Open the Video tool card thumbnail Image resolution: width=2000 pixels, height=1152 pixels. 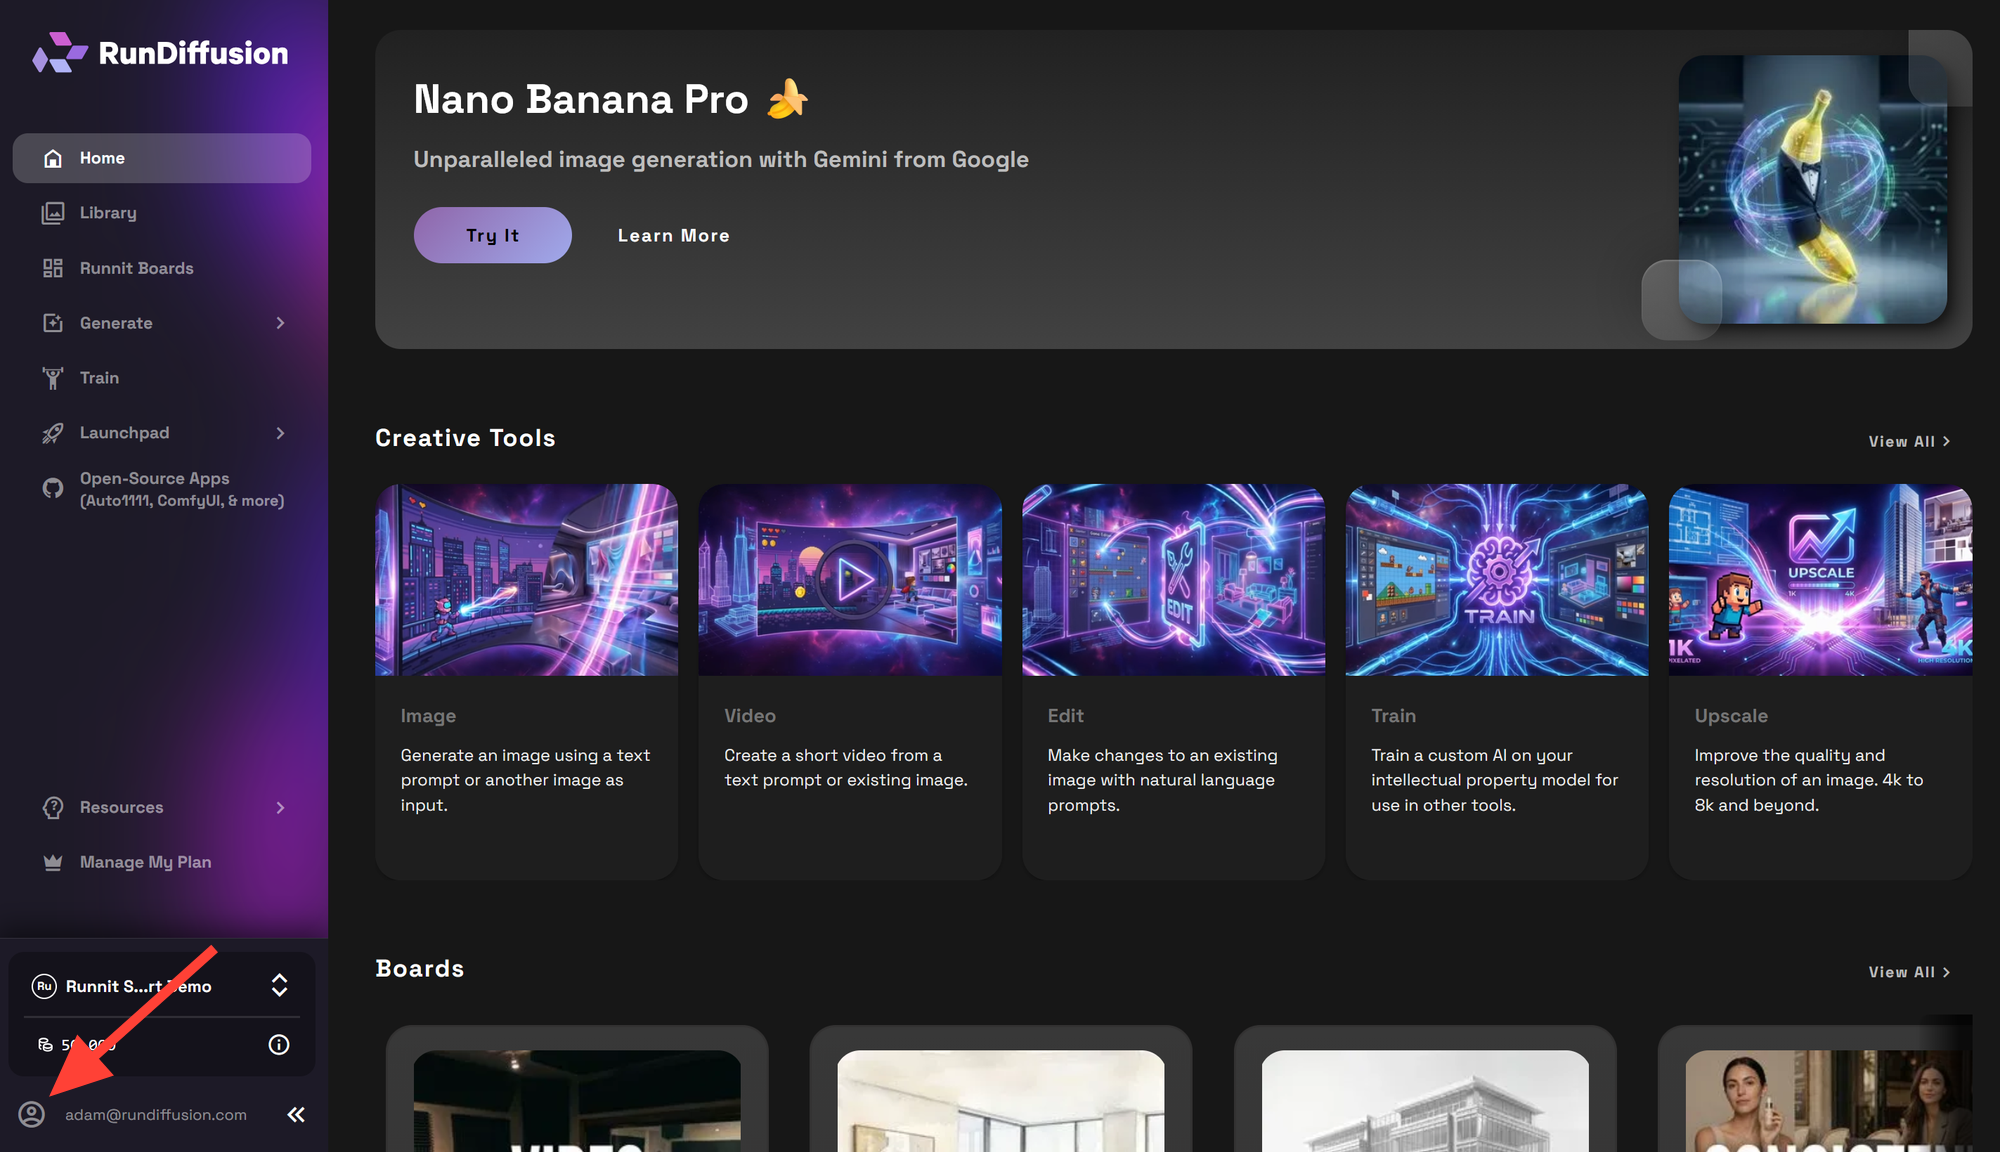click(x=849, y=580)
